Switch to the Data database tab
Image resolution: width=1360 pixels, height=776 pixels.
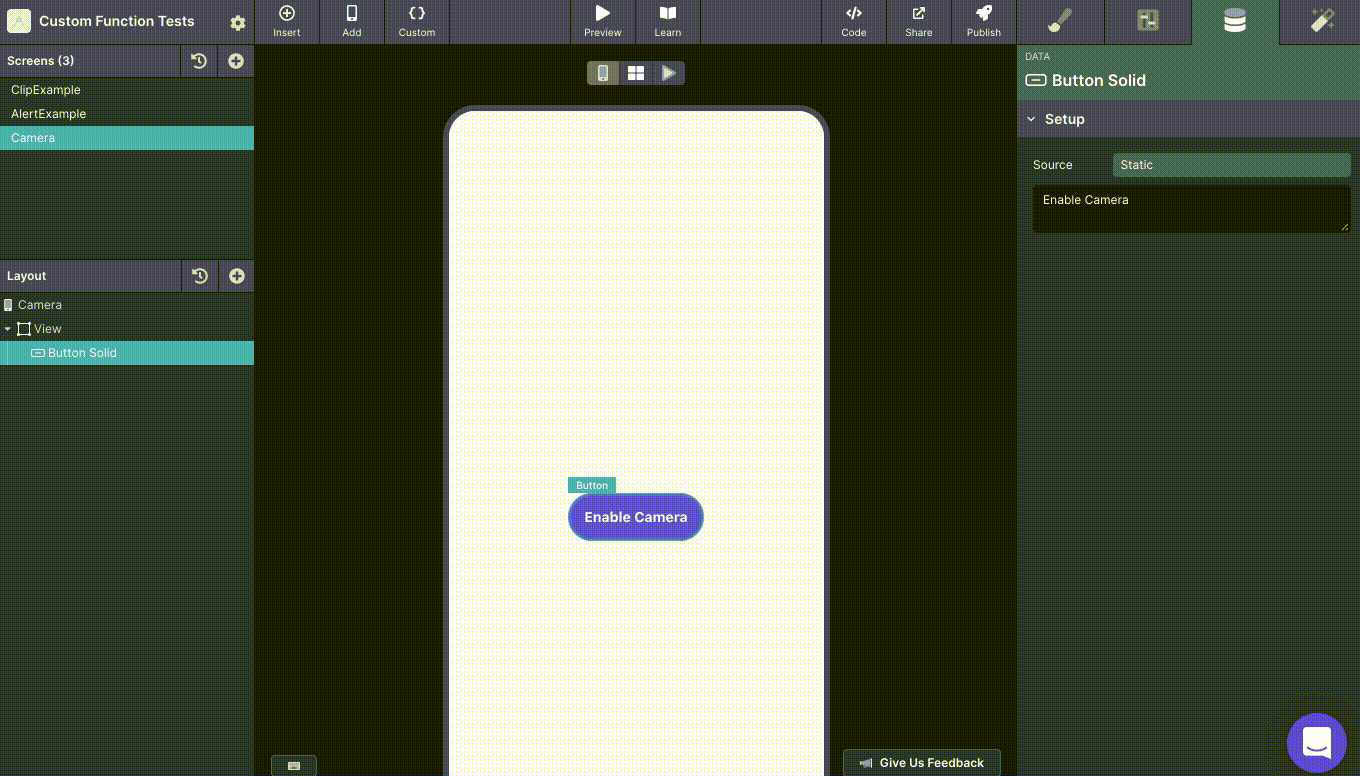[1235, 21]
